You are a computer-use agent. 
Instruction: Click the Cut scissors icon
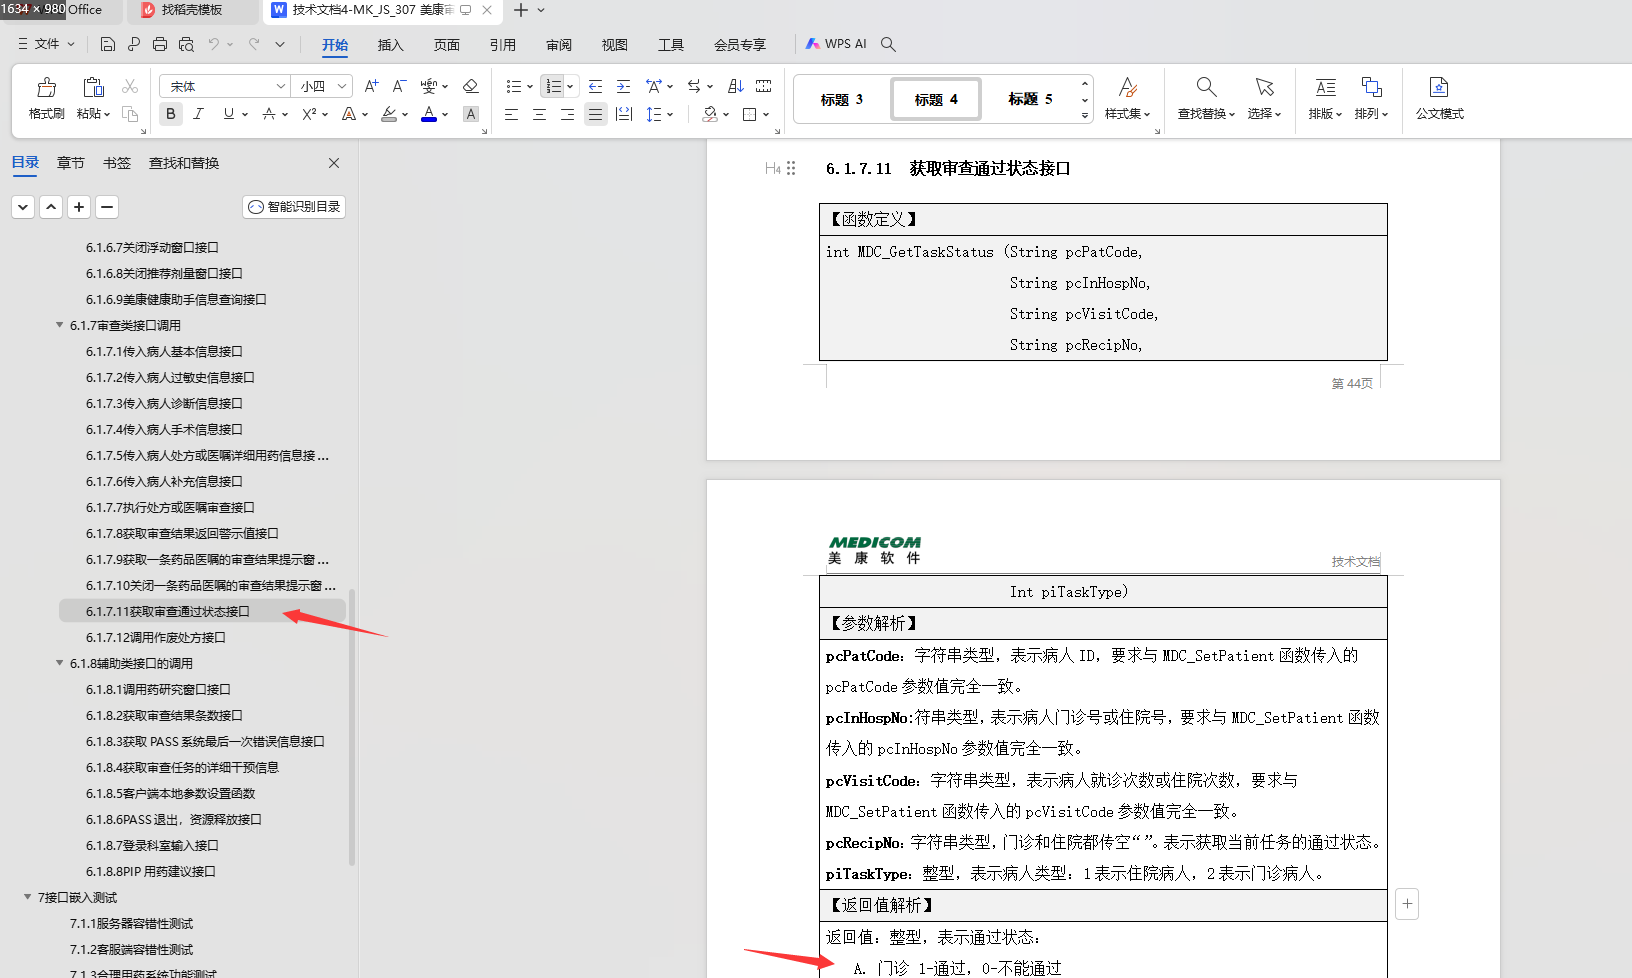coord(130,87)
